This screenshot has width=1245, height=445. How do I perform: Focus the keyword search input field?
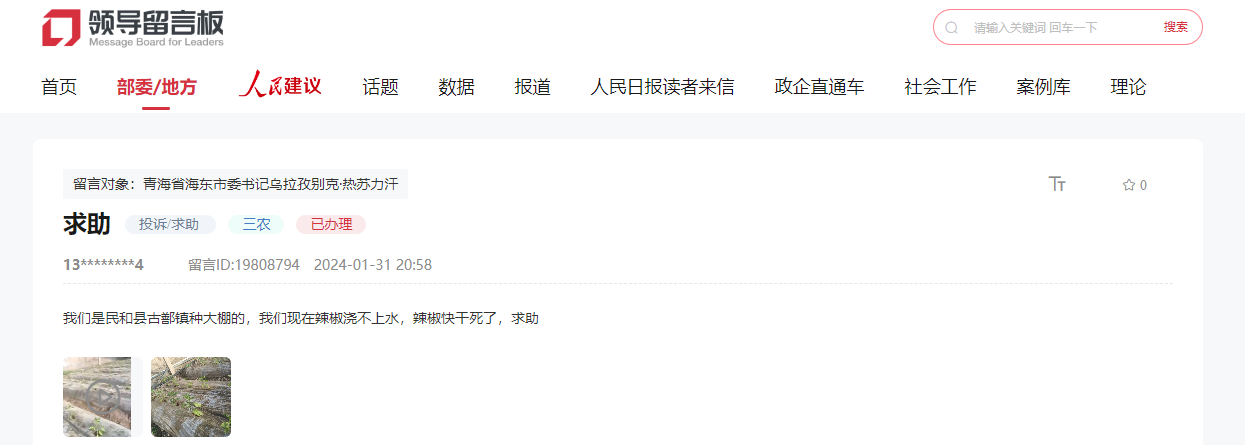1060,28
